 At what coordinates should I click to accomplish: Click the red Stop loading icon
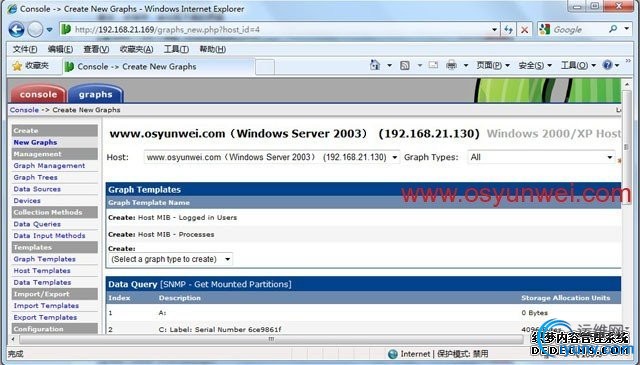tap(524, 29)
